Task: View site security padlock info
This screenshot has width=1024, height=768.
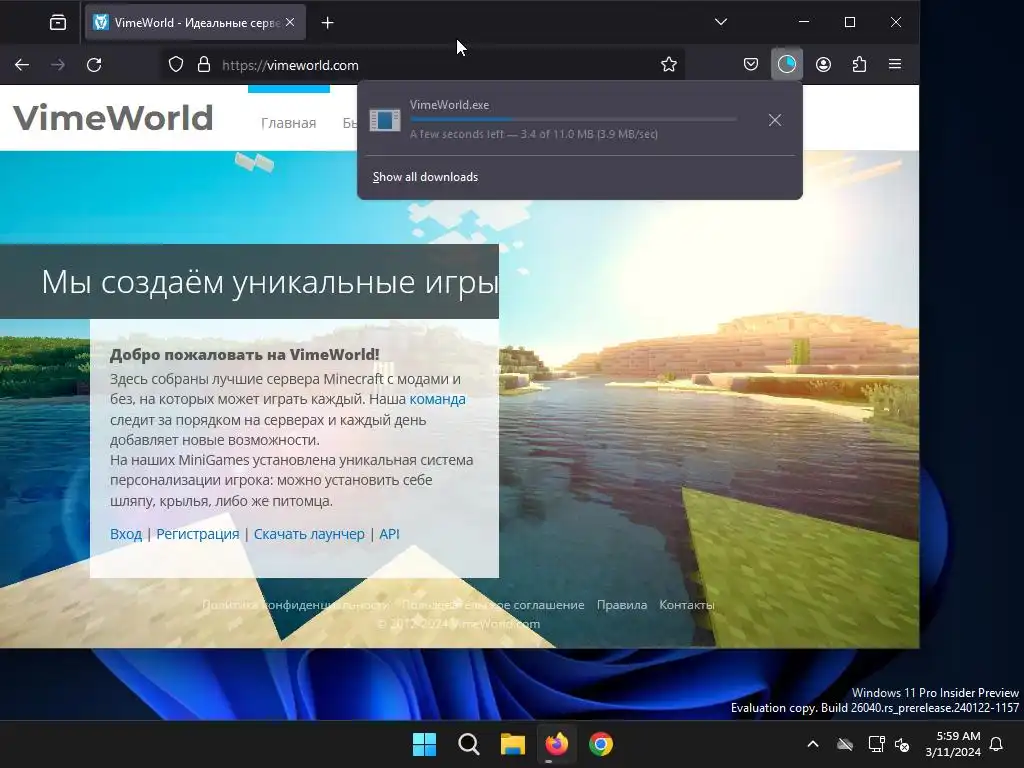Action: pos(204,65)
